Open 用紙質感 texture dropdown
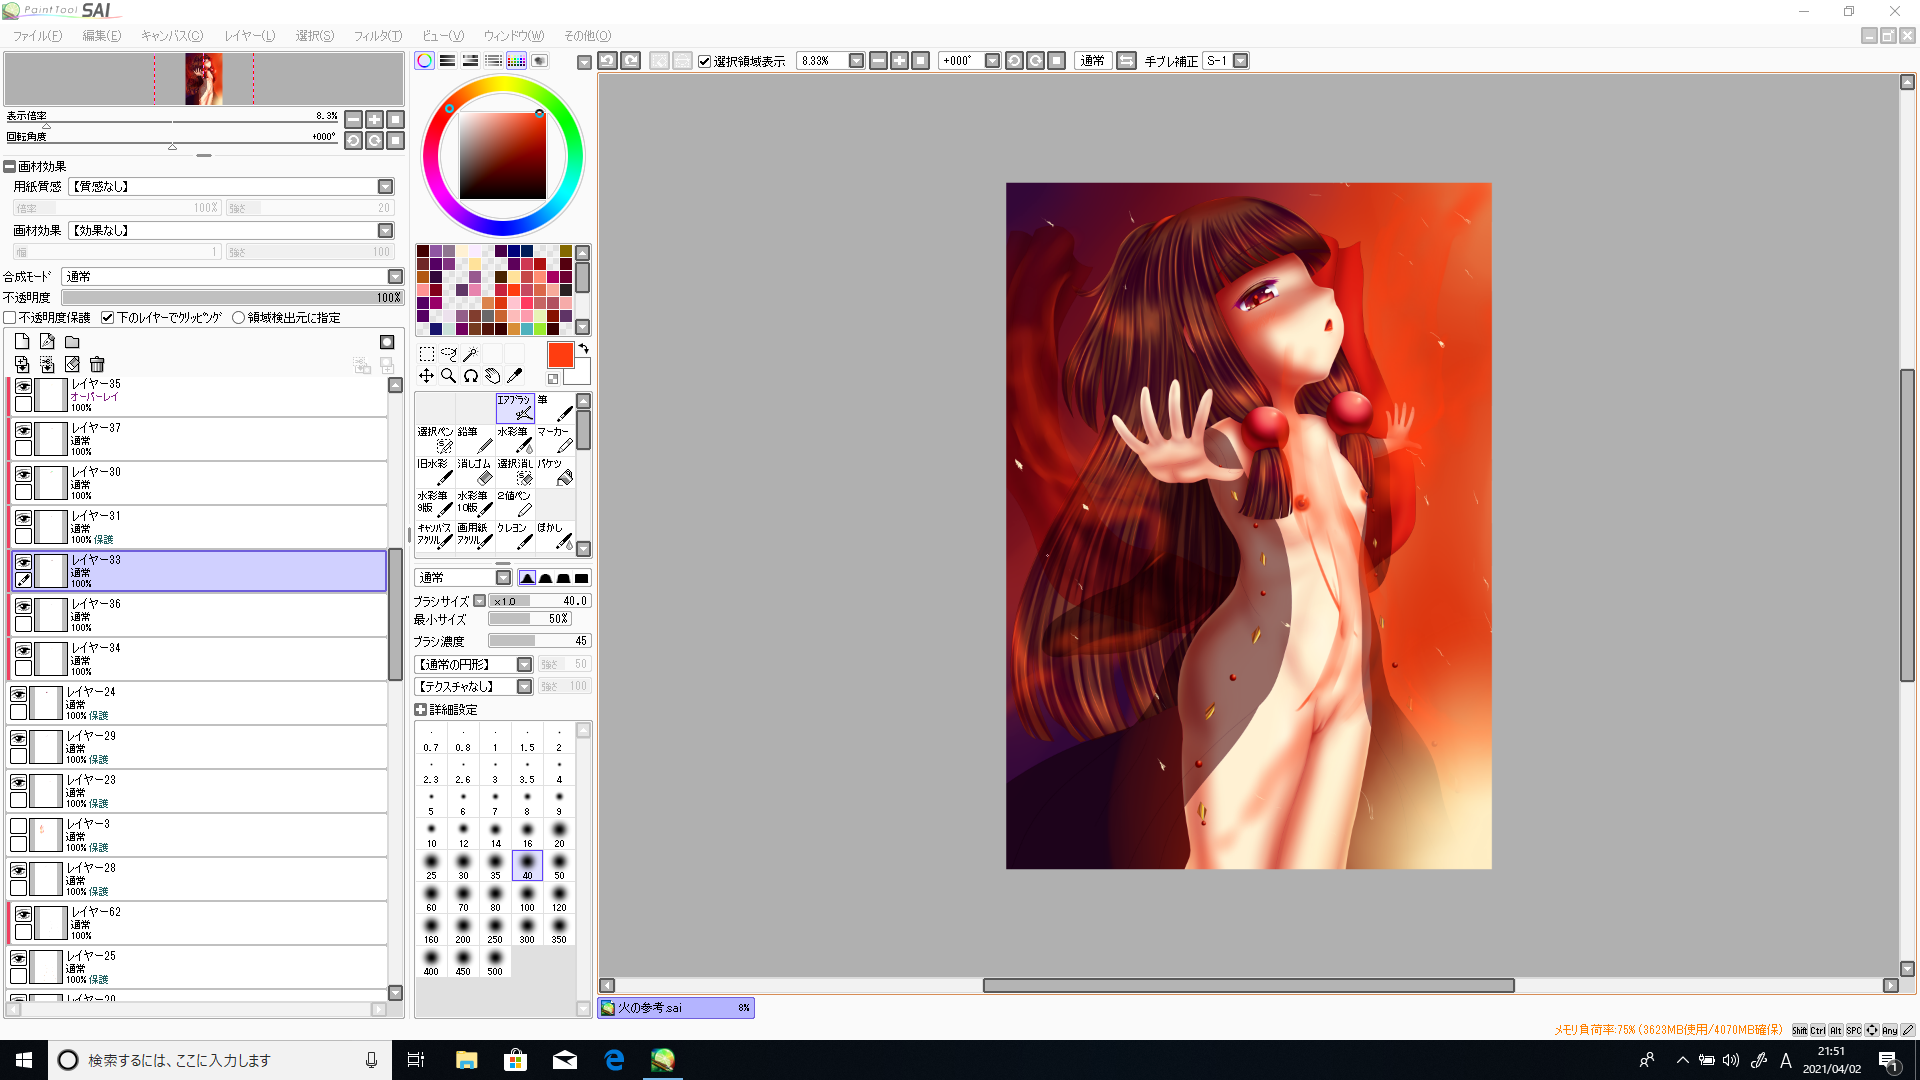Image resolution: width=1920 pixels, height=1080 pixels. coord(385,187)
